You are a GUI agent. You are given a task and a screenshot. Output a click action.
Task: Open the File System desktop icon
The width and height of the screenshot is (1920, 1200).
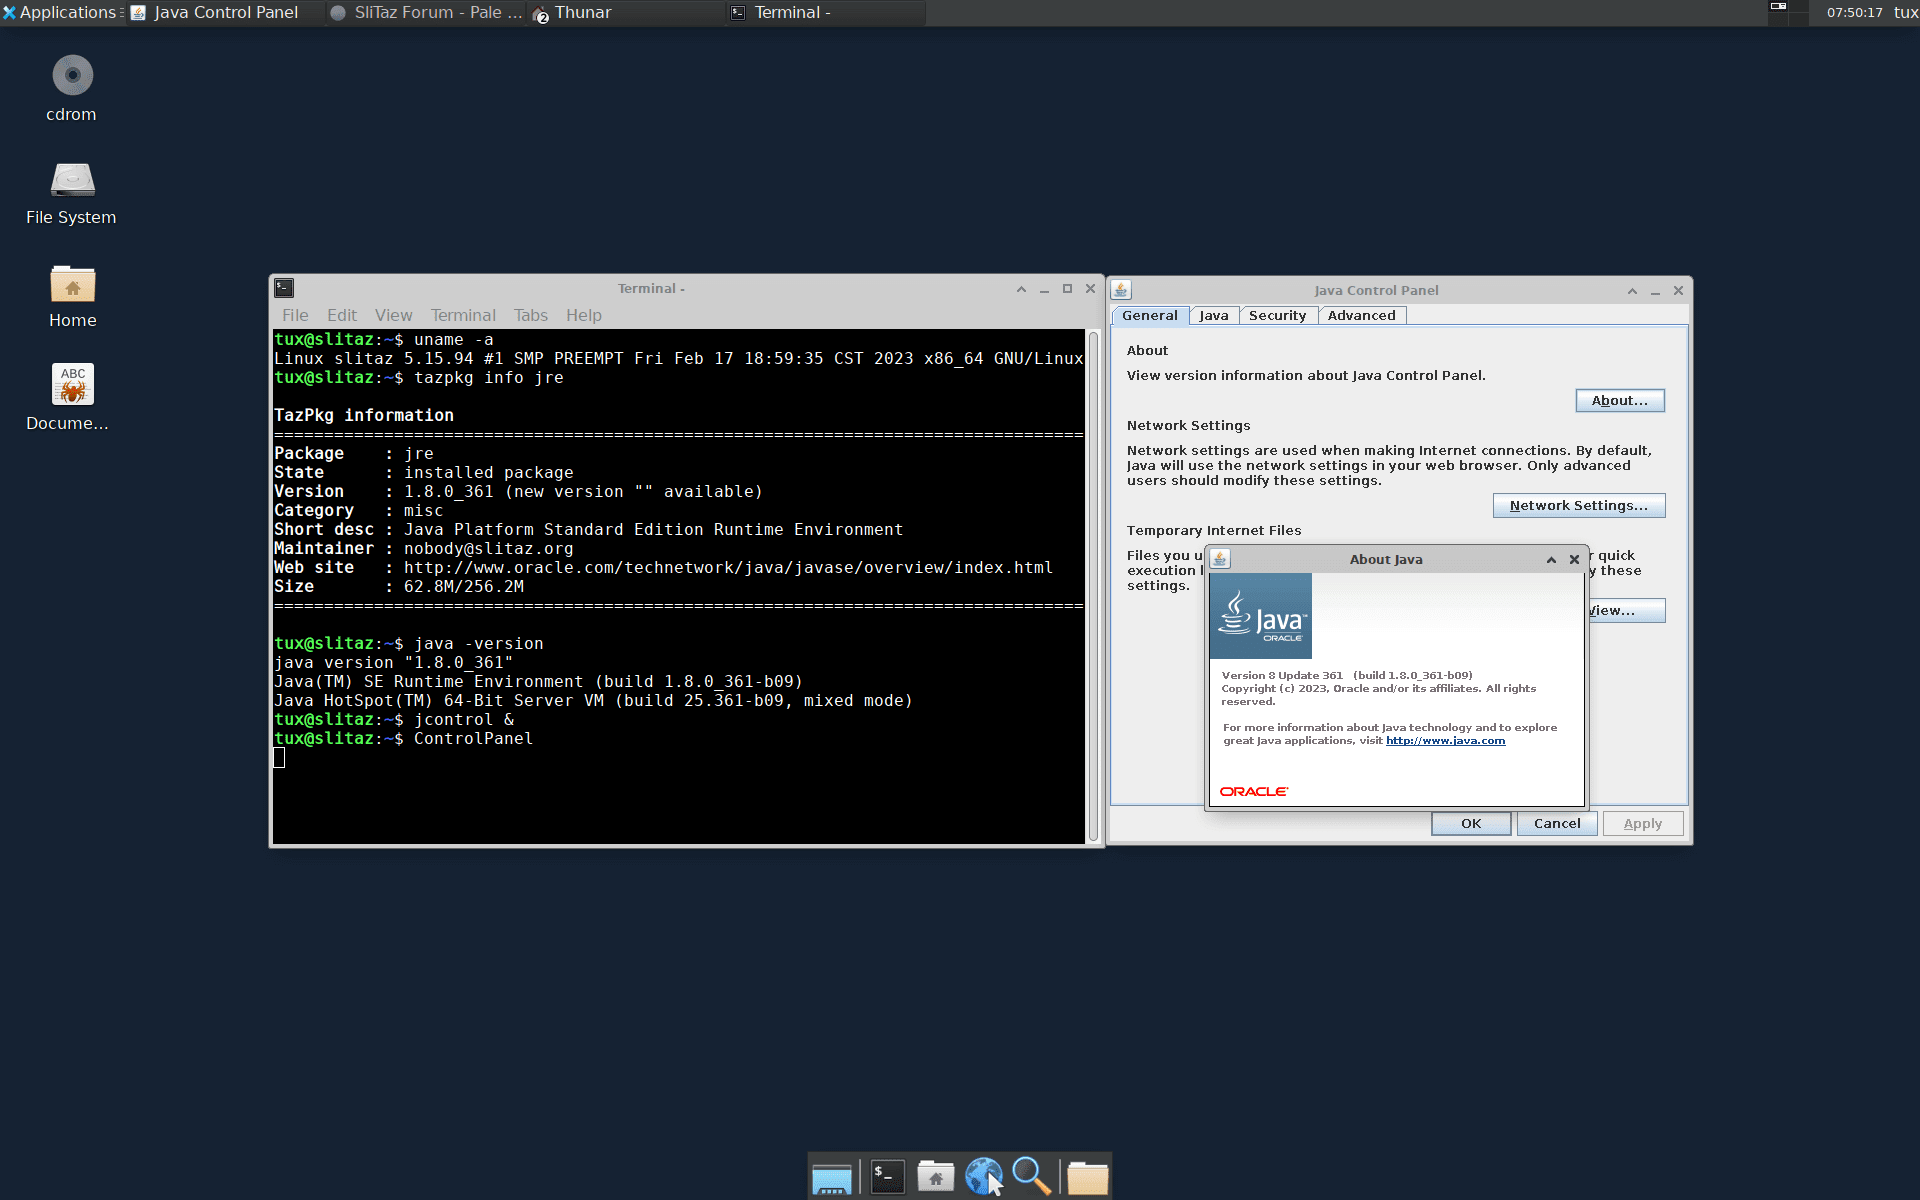click(x=72, y=181)
